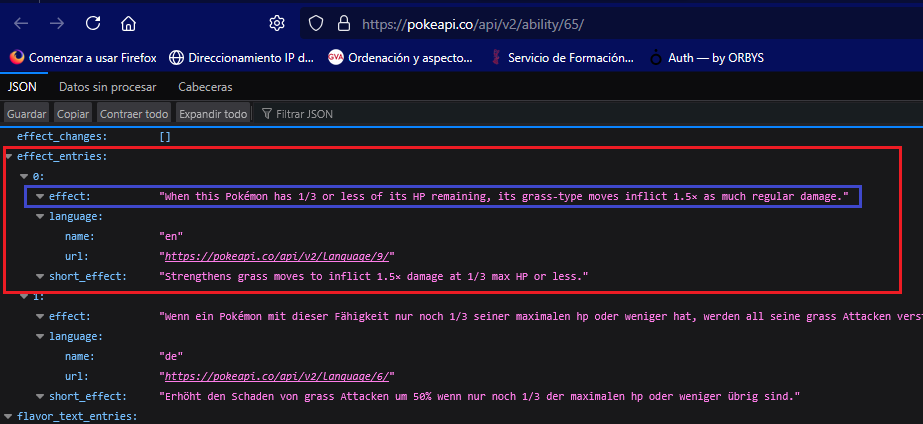Collapse the language node with name "en"

click(x=40, y=217)
